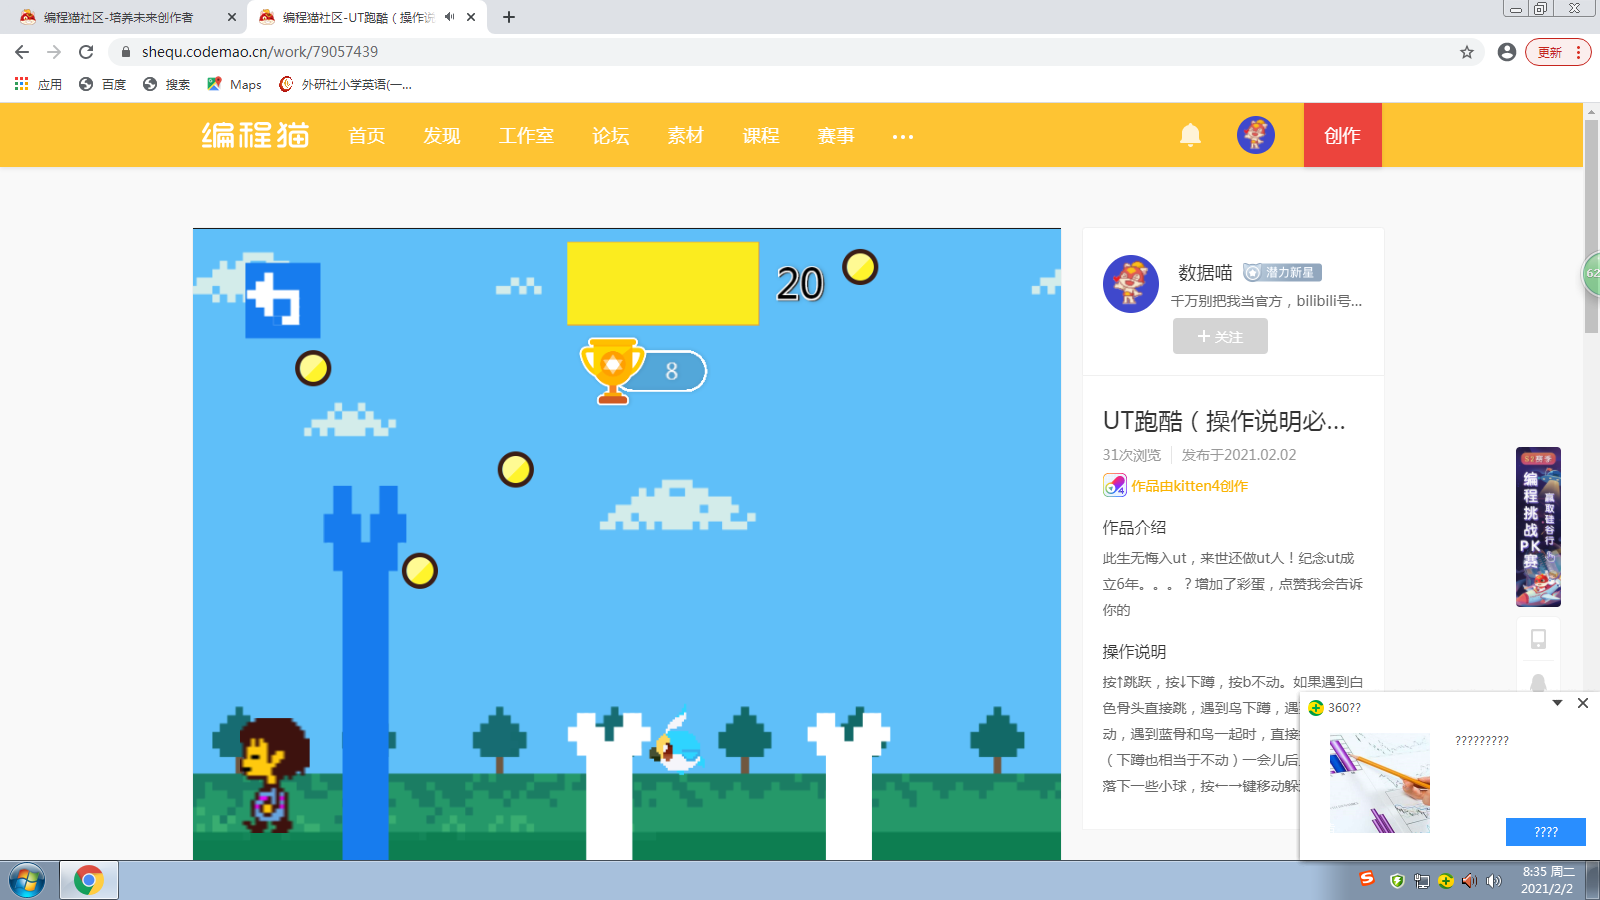Close the 编程猫社区-培养未来创作者 tab

232,17
